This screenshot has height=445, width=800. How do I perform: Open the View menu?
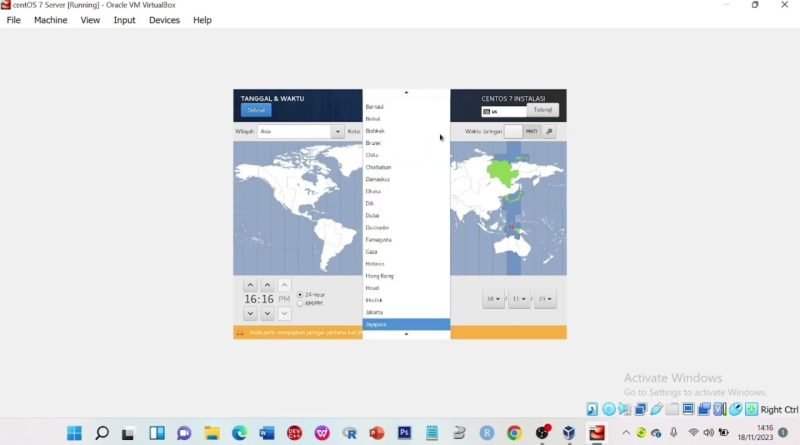(90, 20)
